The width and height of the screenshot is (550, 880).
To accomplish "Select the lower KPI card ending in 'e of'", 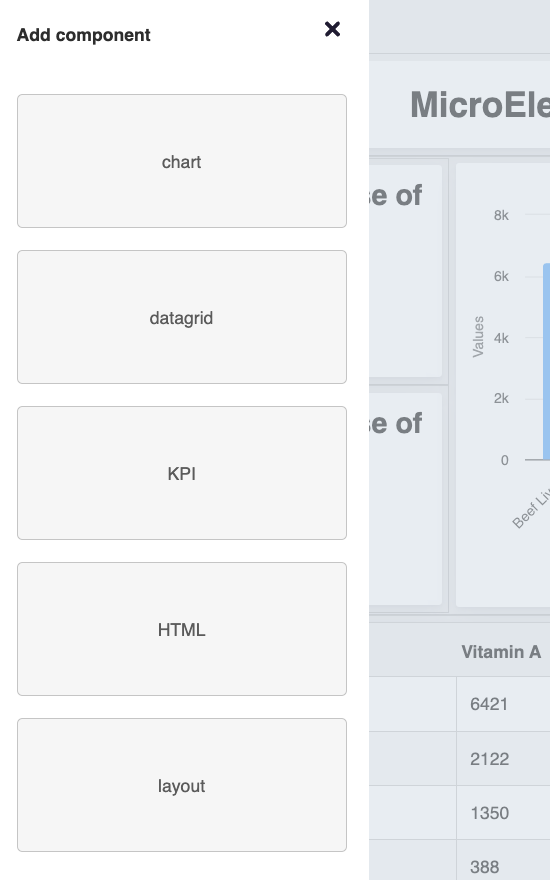I will click(406, 499).
